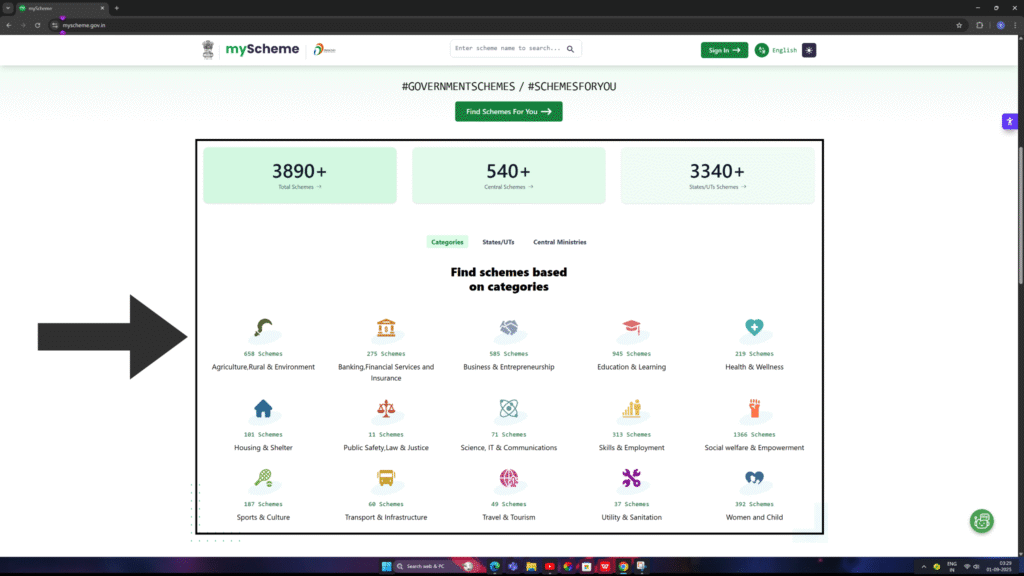Switch to the Central Ministries tab
The height and width of the screenshot is (576, 1024).
pos(559,242)
